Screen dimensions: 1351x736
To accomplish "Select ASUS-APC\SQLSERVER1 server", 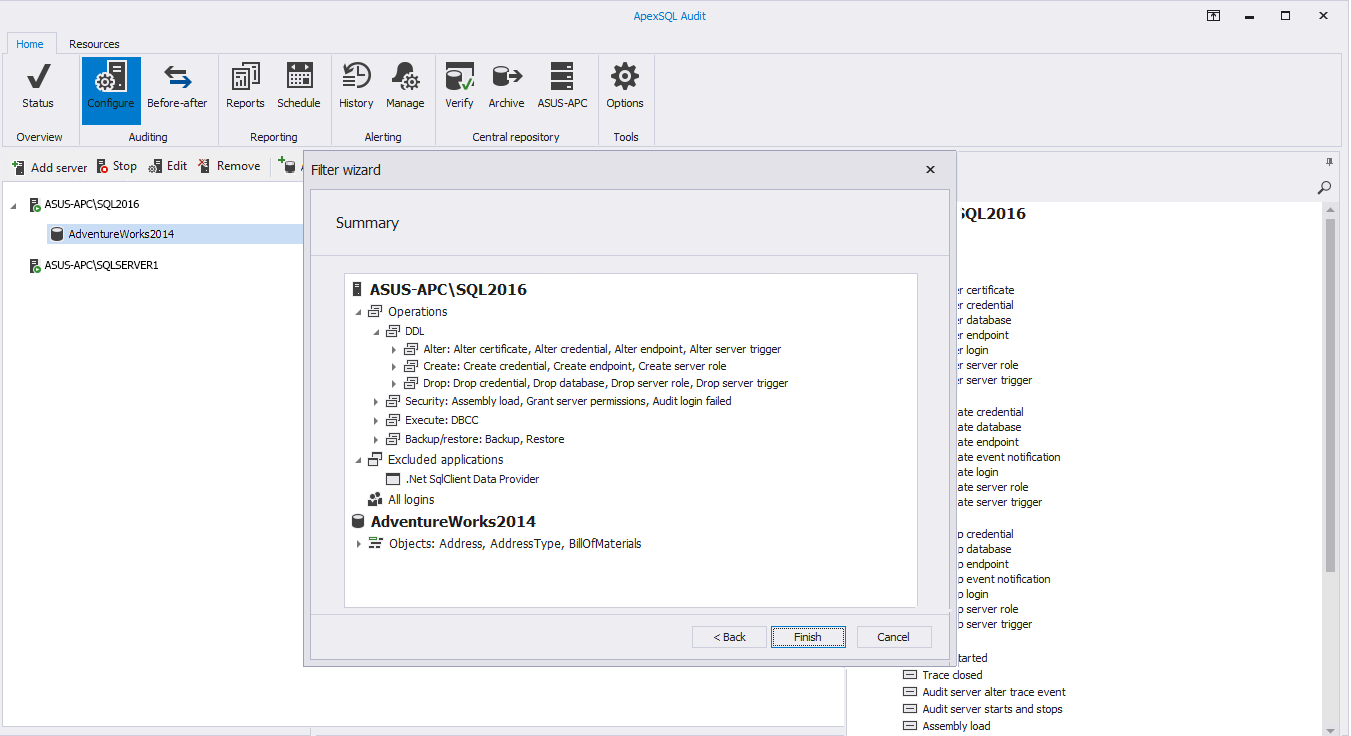I will pyautogui.click(x=101, y=266).
